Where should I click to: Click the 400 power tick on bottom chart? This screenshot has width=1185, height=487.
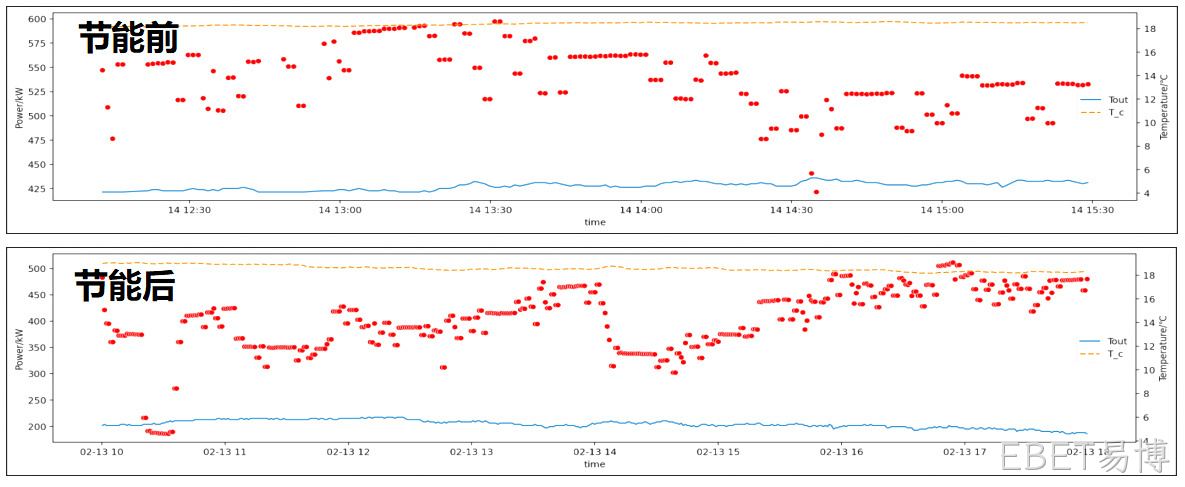click(38, 321)
